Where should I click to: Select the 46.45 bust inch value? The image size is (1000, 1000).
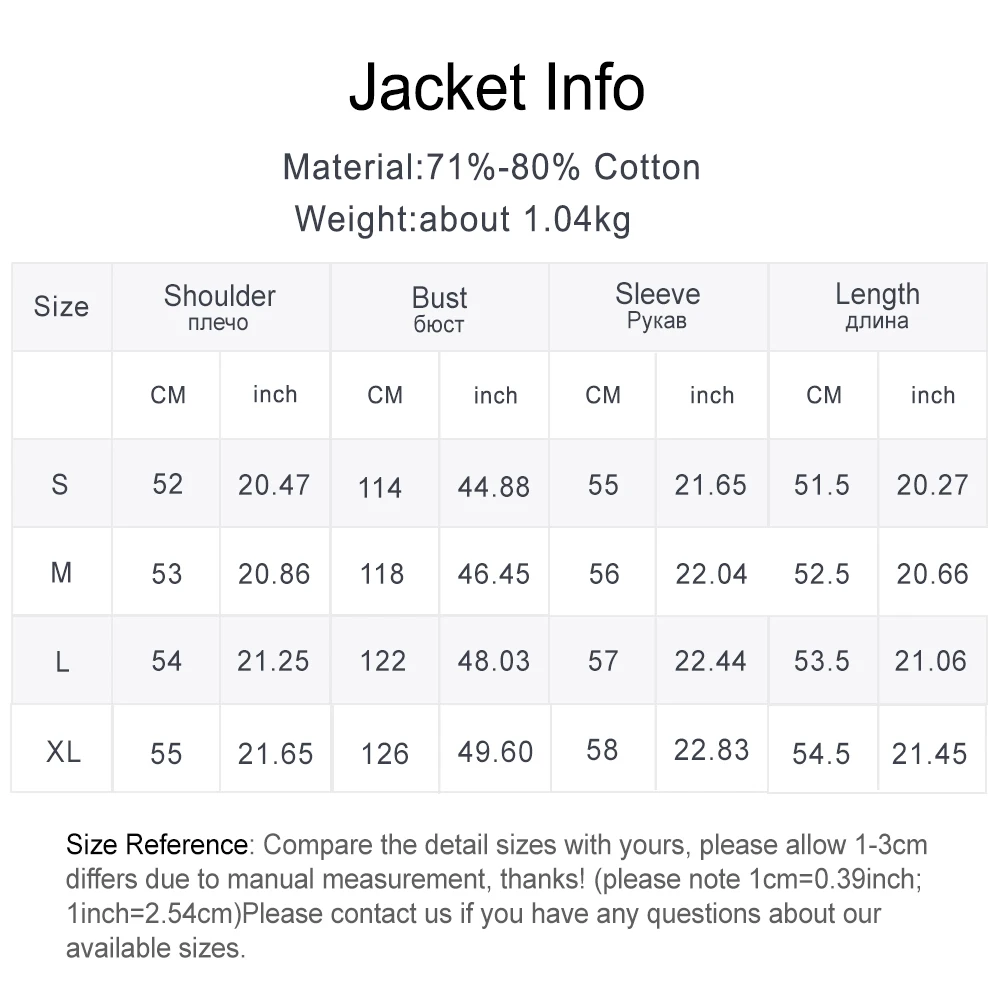494,574
